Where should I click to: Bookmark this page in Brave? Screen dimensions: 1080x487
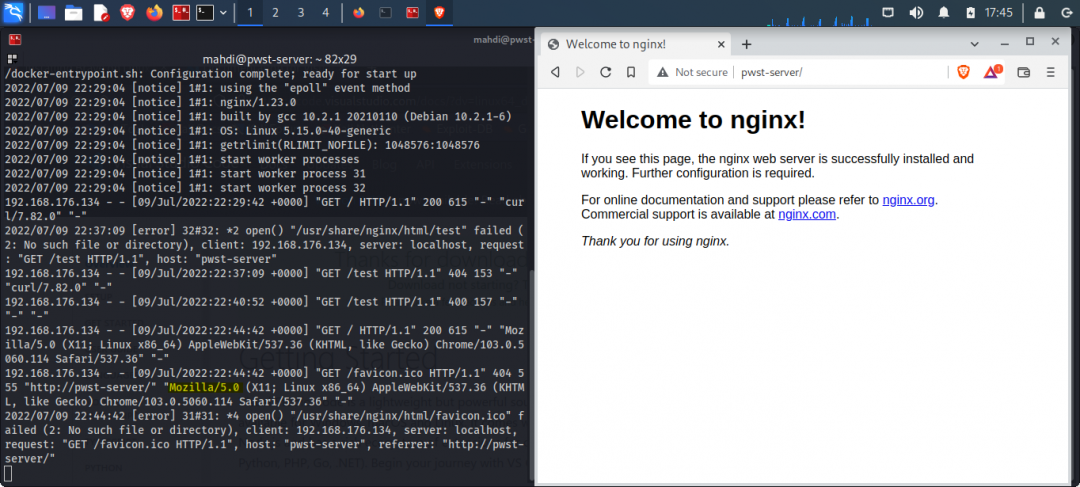[x=631, y=72]
